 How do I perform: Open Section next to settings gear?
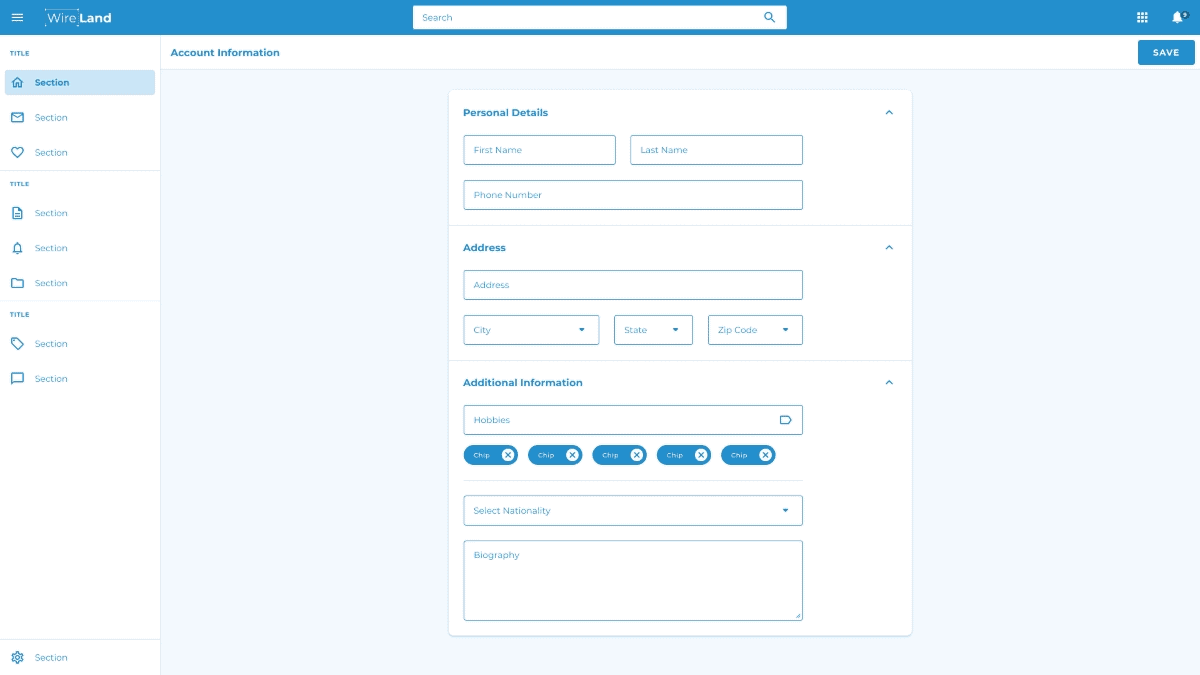[51, 658]
